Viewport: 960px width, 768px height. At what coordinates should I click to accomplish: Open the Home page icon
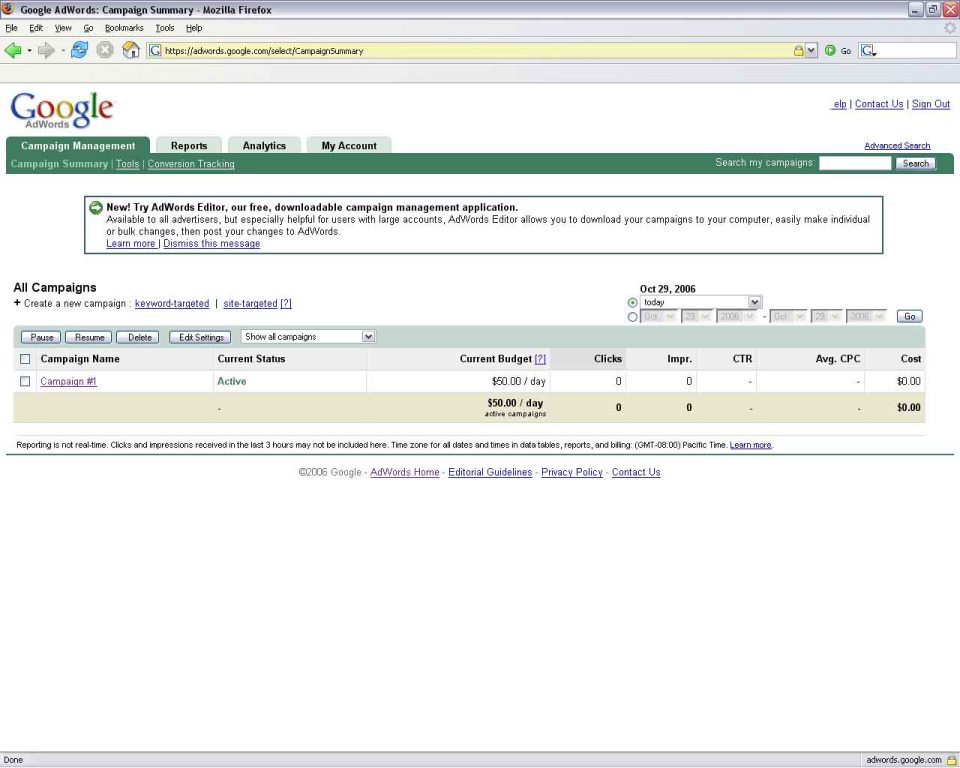click(131, 50)
